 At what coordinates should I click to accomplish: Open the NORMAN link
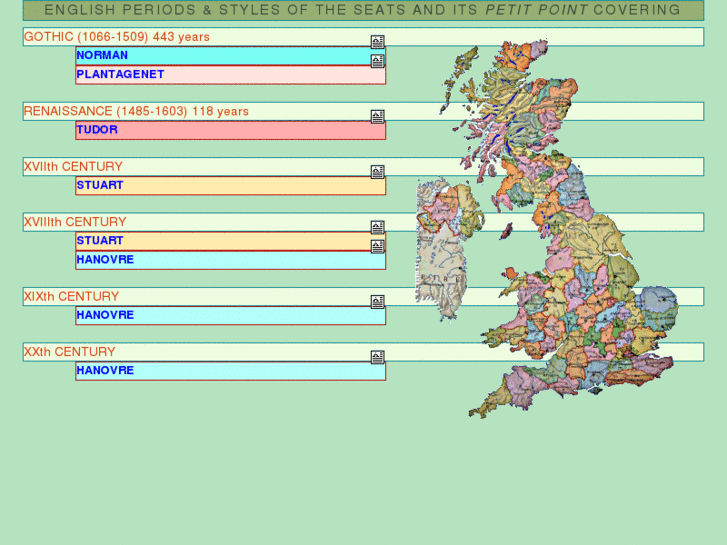click(x=102, y=55)
